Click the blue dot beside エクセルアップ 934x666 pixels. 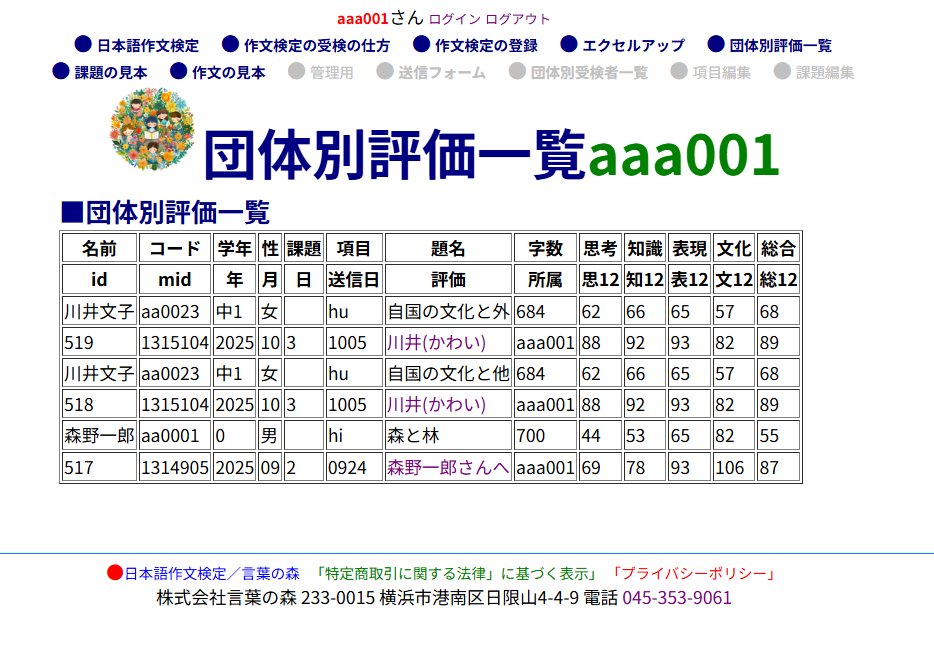[x=569, y=45]
